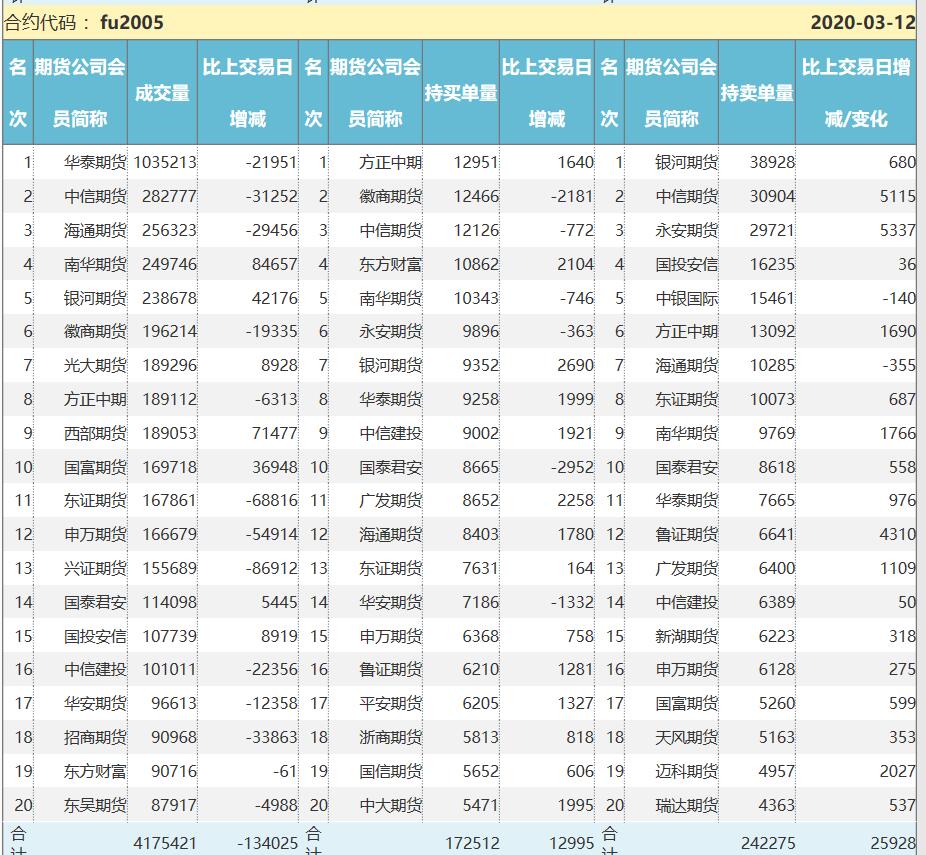
Task: Click the 招商期货 row entry
Action: coord(95,737)
